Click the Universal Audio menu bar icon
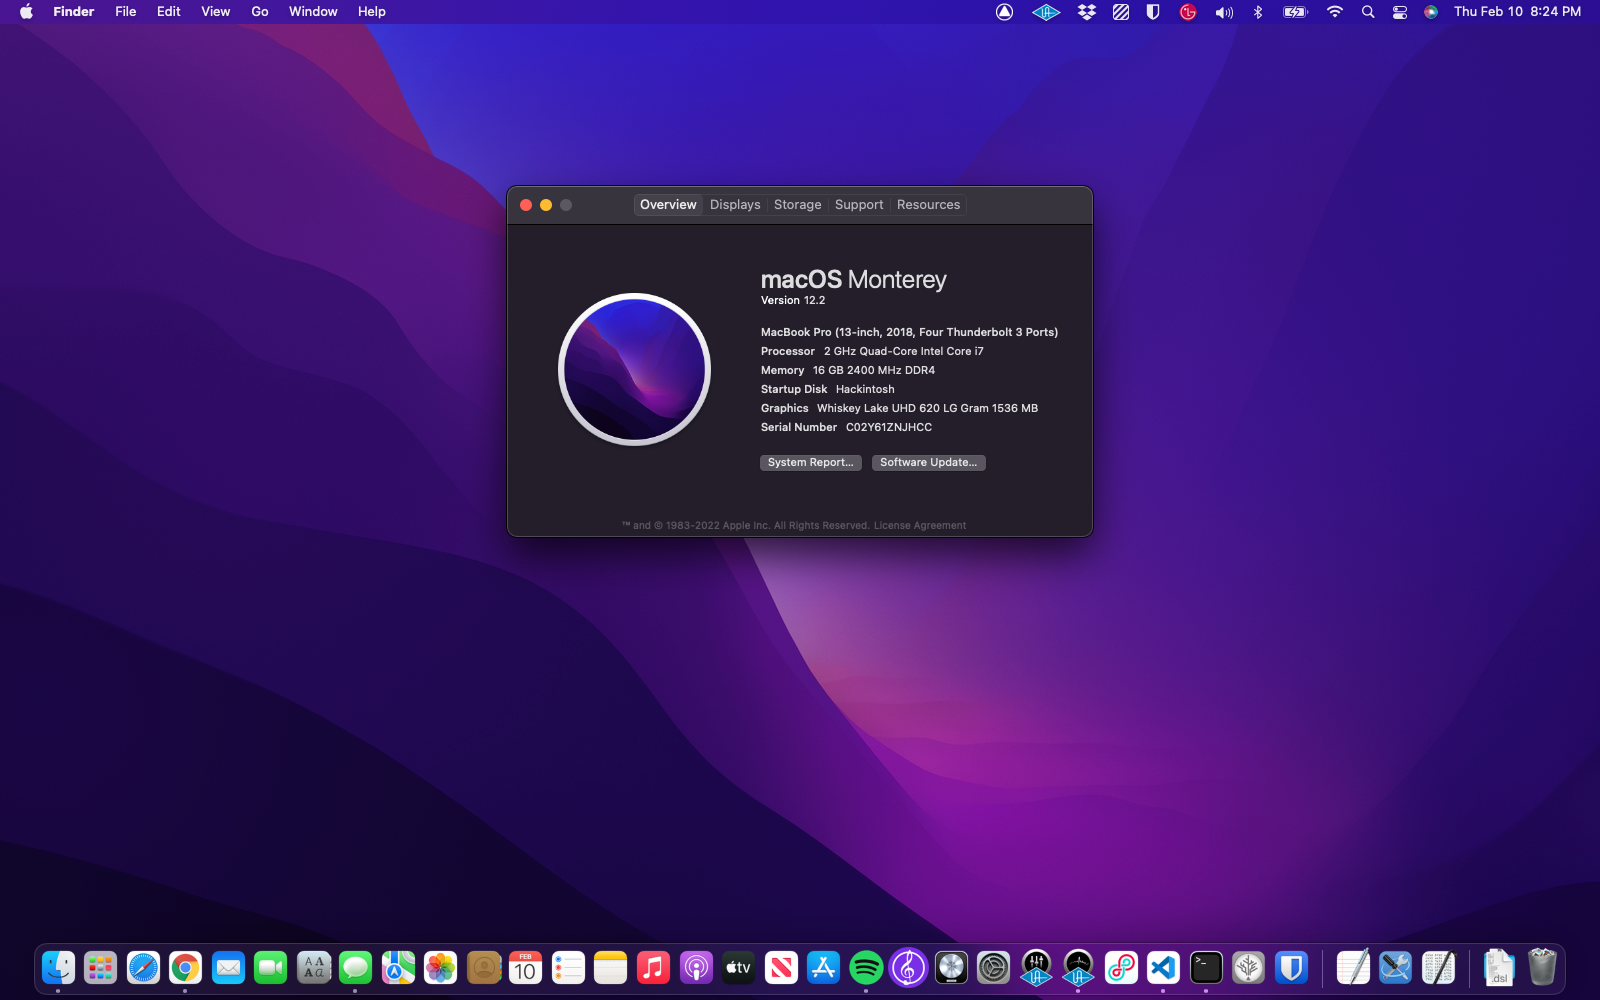The height and width of the screenshot is (1000, 1600). [x=1046, y=12]
